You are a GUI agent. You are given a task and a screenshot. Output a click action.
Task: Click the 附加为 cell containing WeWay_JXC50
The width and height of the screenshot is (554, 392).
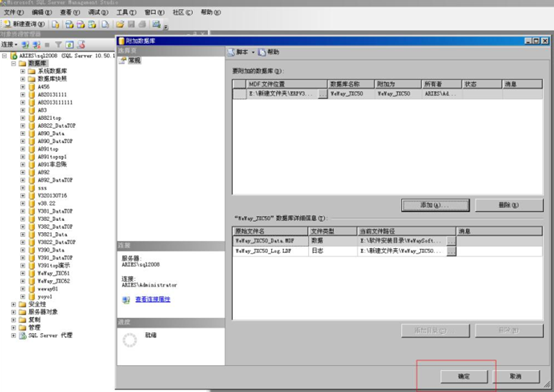398,94
